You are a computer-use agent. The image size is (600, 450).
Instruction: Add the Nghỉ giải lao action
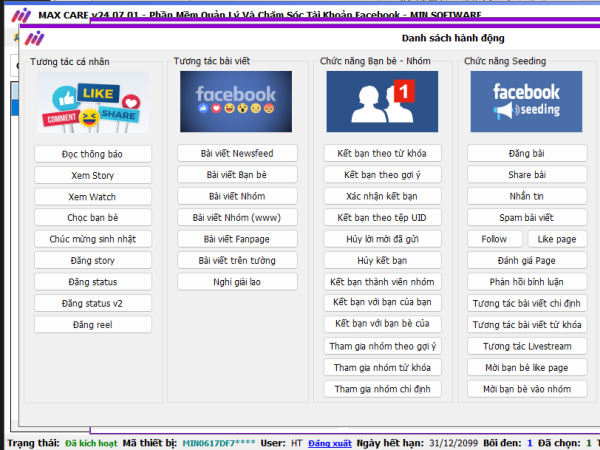pos(237,282)
